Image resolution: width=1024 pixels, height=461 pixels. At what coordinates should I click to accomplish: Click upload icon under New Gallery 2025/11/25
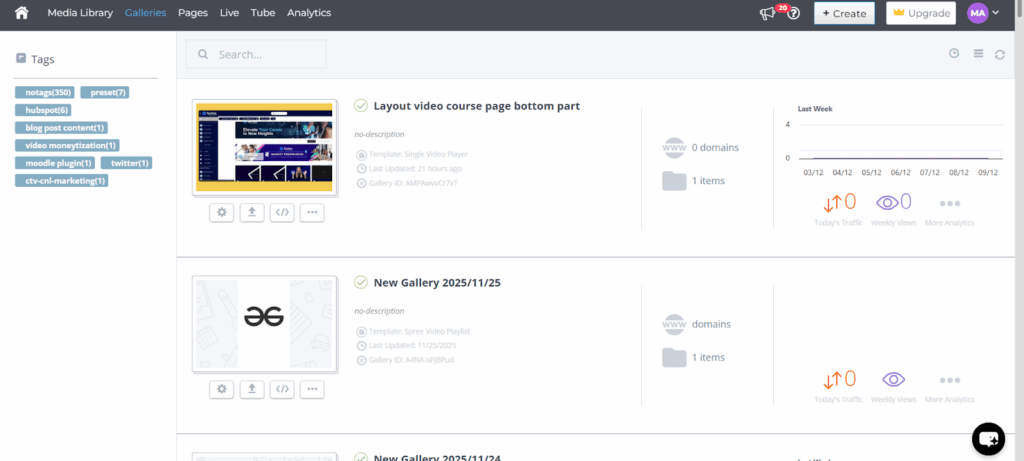(x=252, y=389)
